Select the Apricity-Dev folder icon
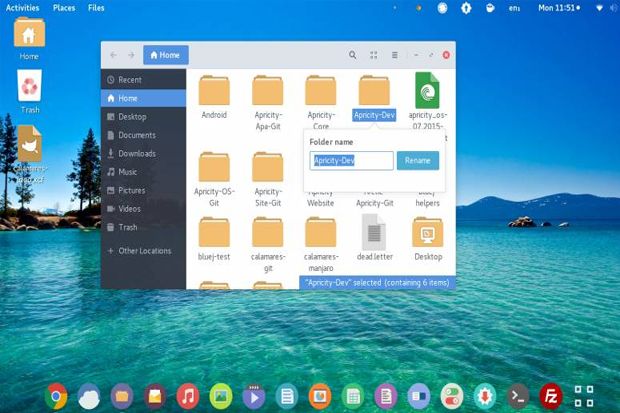 point(374,90)
